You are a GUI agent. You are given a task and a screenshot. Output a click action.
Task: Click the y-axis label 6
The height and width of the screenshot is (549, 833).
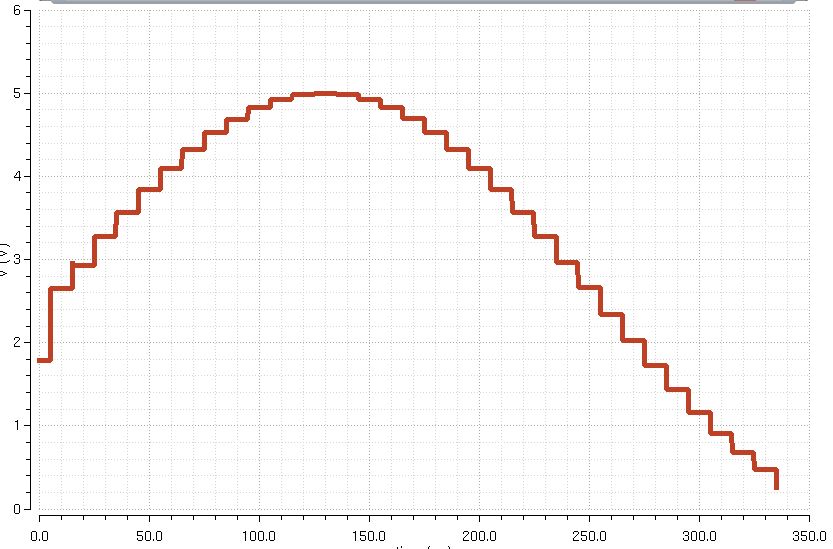pos(18,10)
